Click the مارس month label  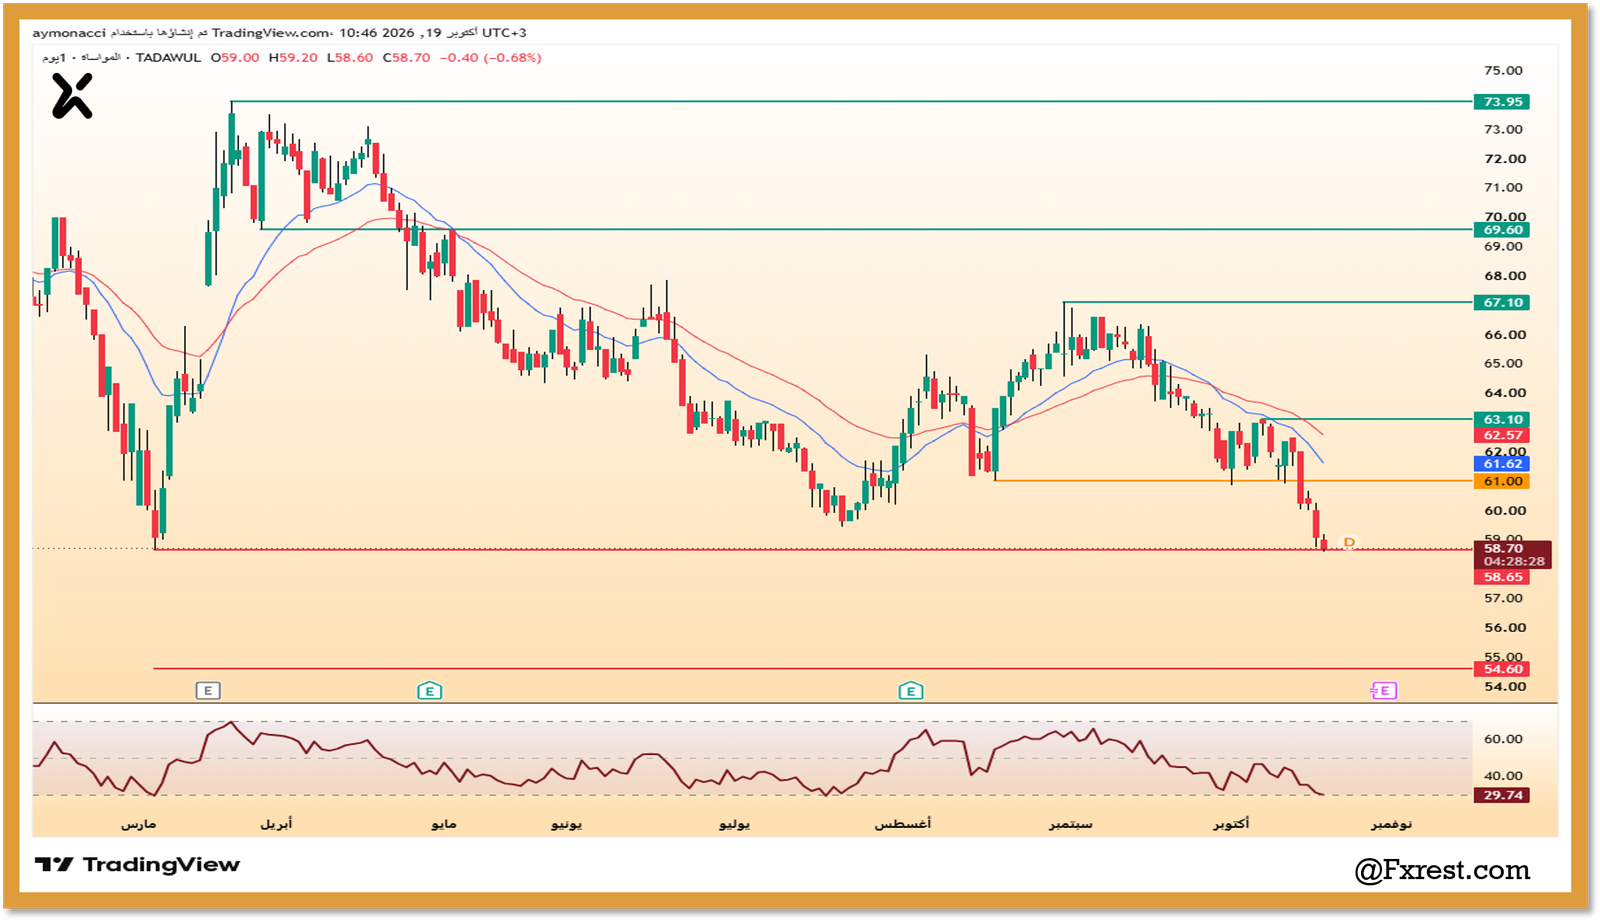(138, 824)
